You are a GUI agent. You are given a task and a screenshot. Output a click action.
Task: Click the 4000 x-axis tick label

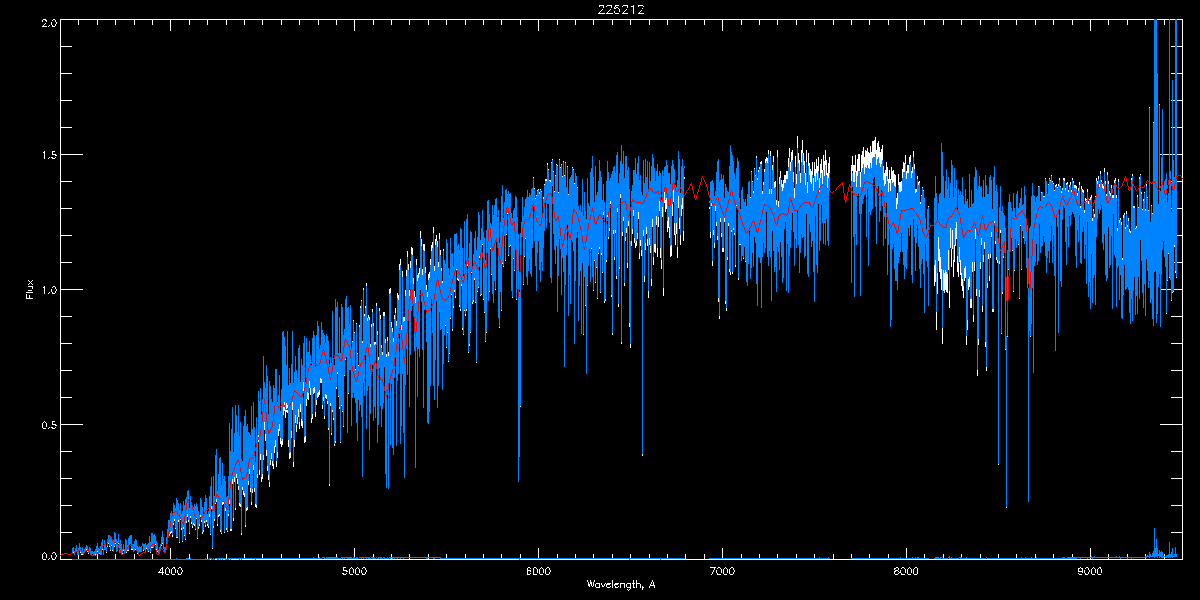tap(170, 571)
